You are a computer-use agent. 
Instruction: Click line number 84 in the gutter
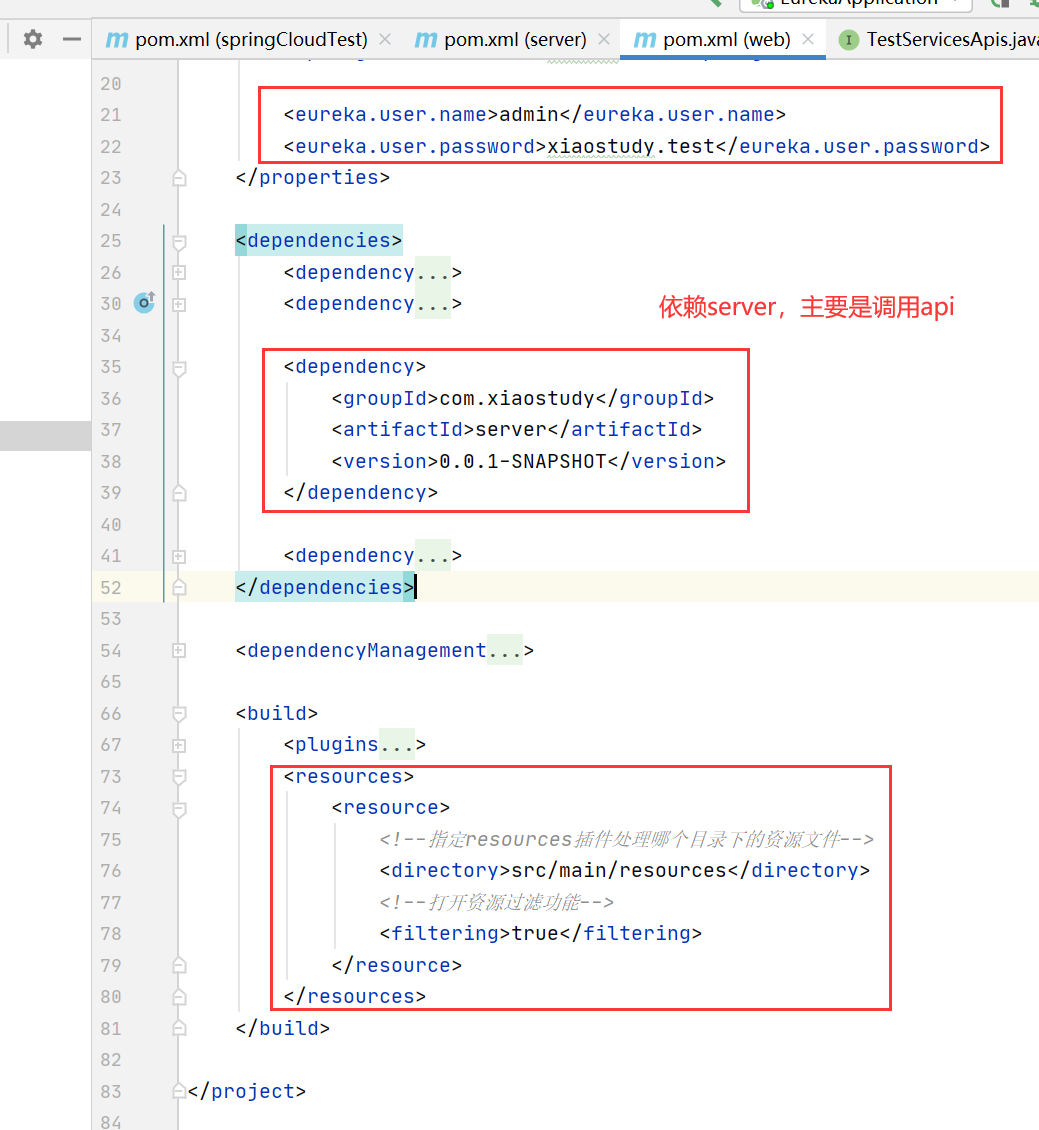coord(111,1122)
